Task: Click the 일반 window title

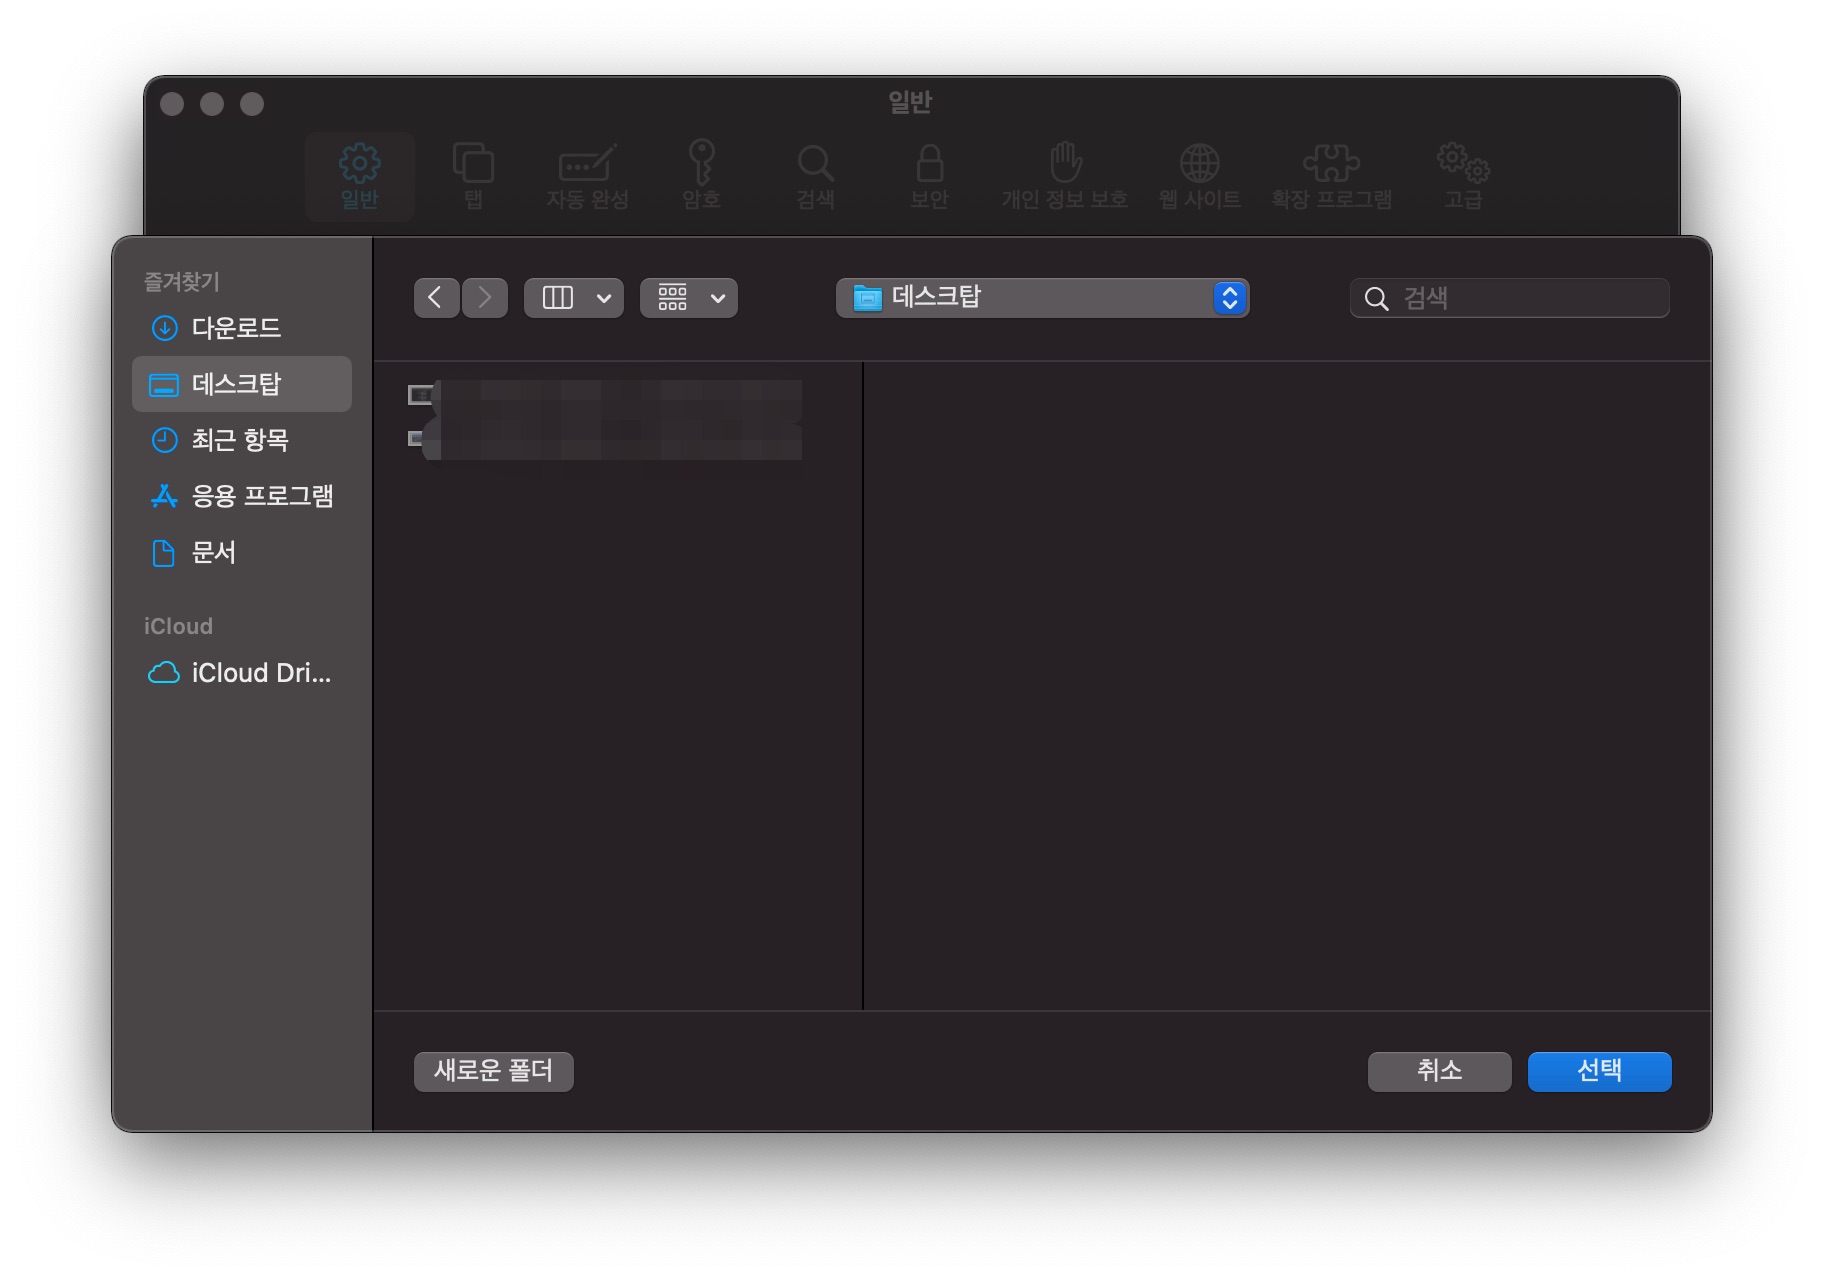Action: click(x=910, y=102)
